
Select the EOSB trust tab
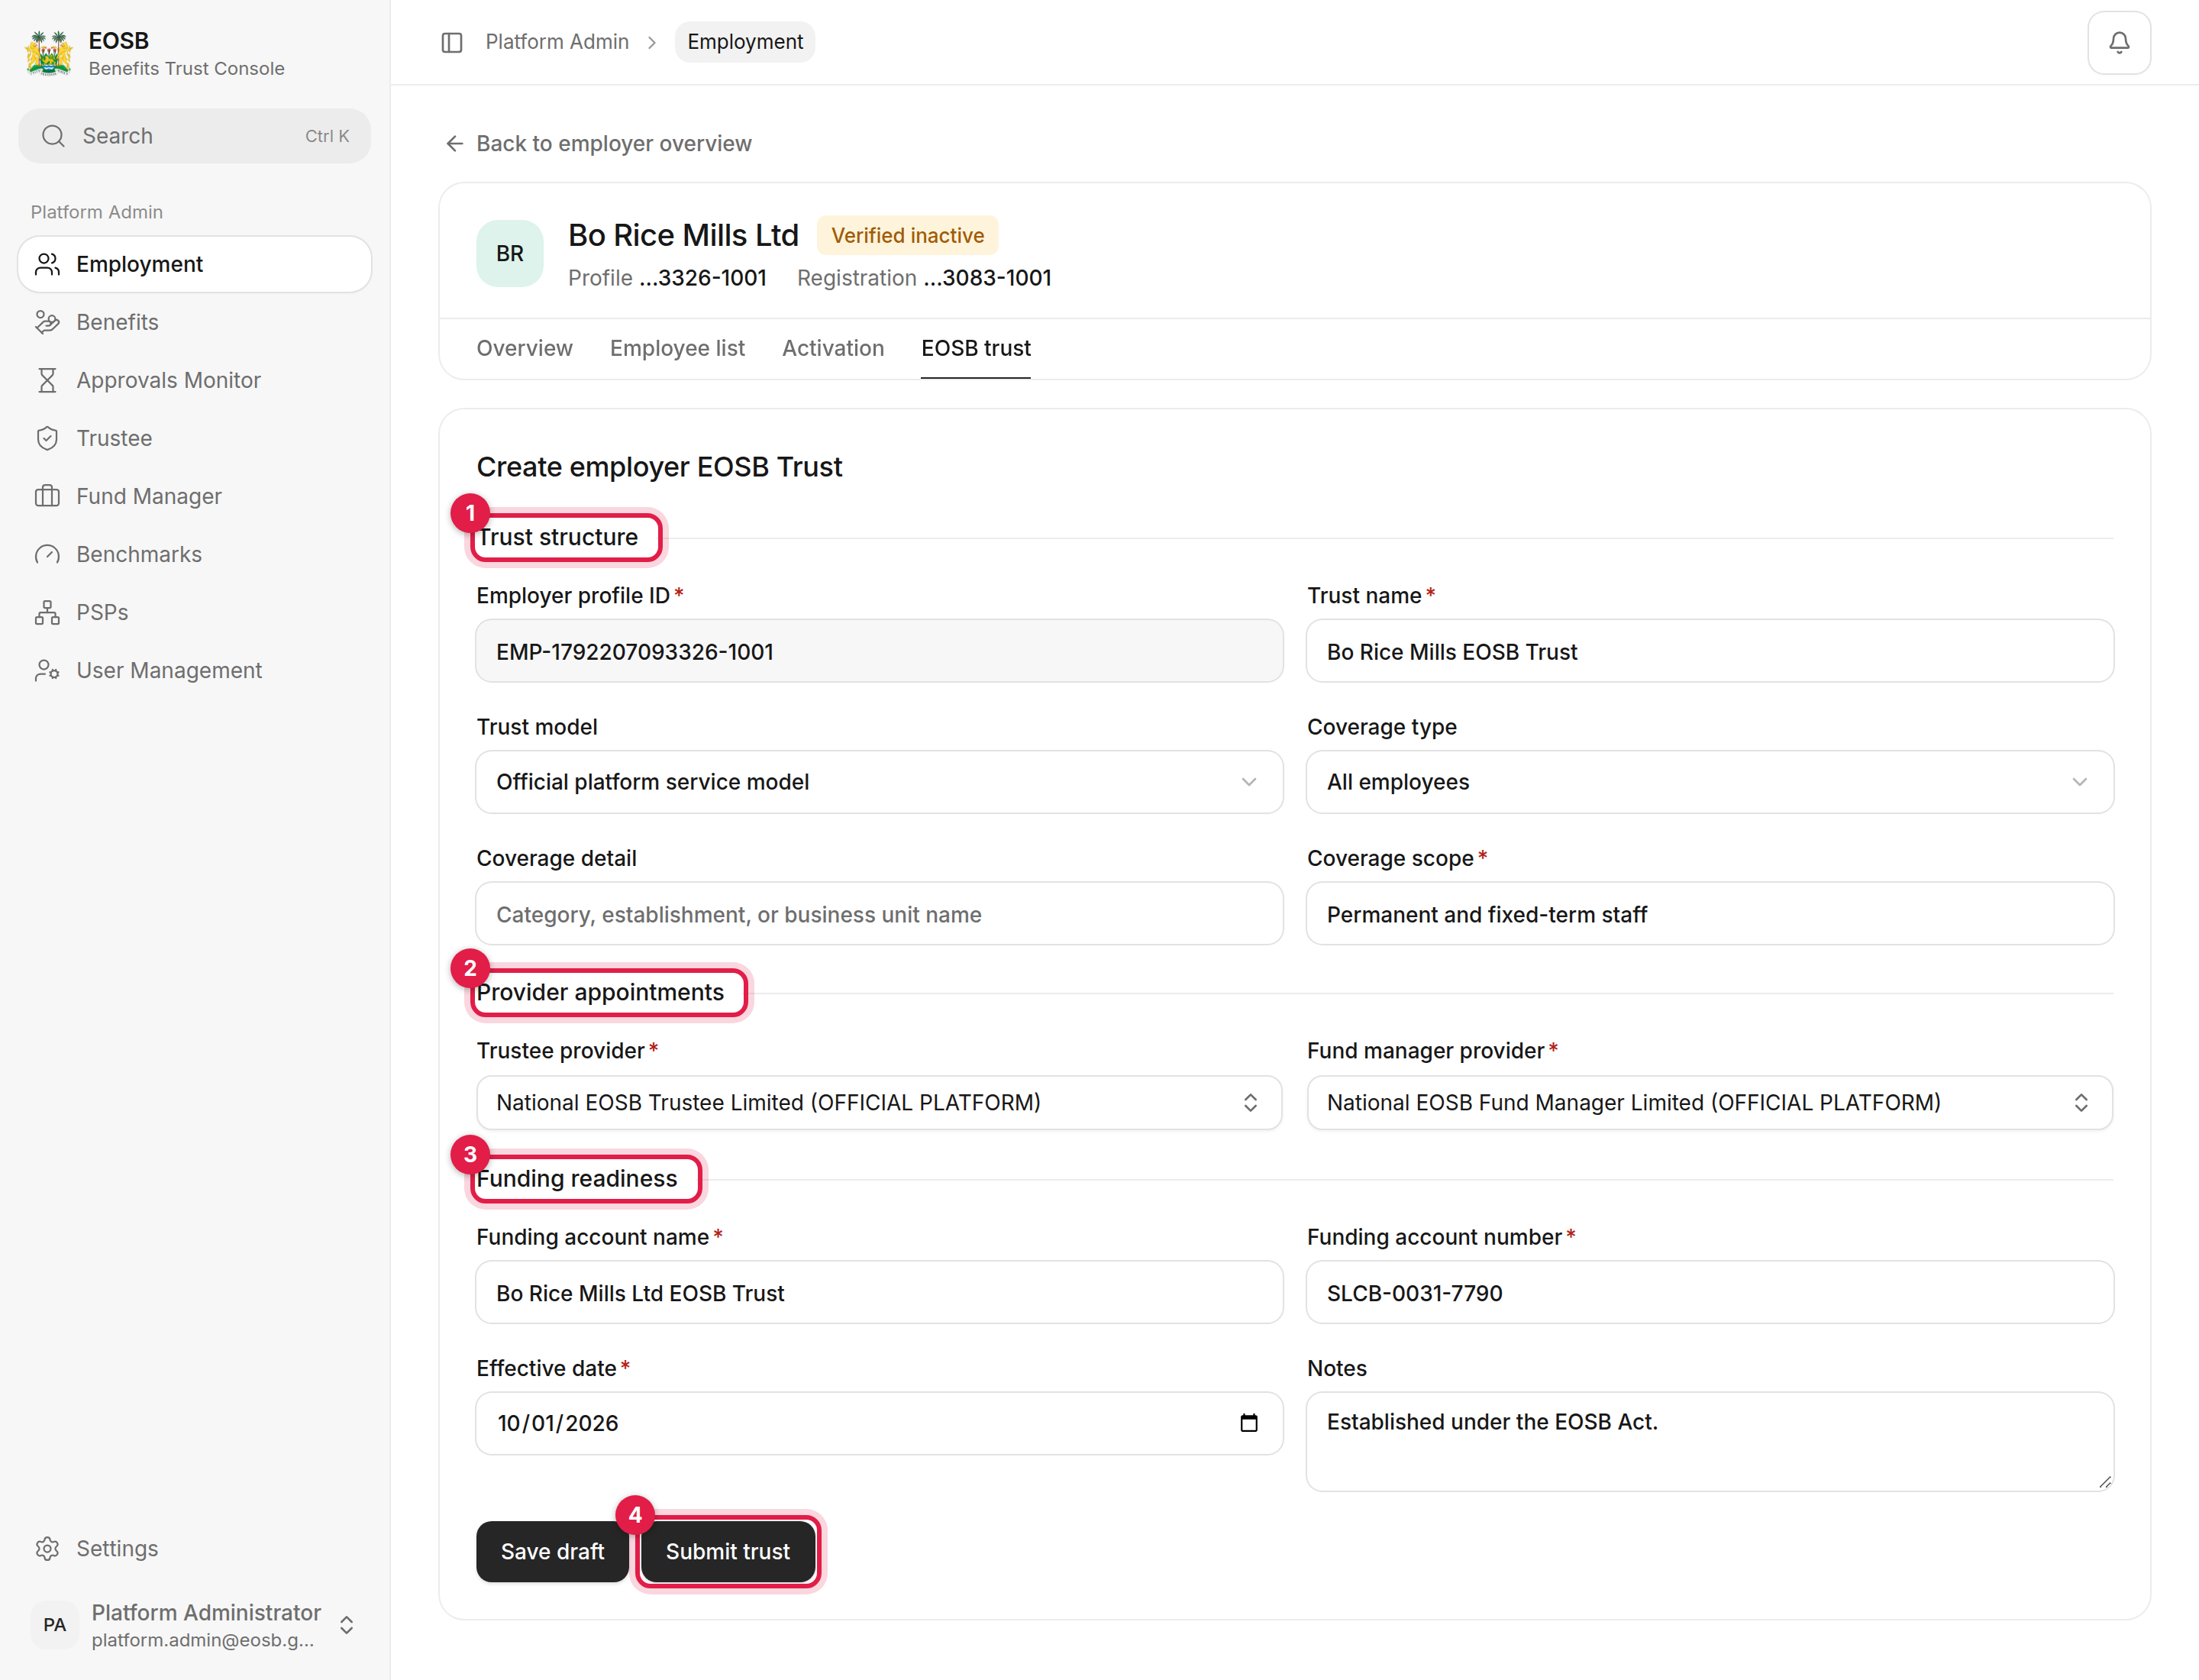pos(975,348)
